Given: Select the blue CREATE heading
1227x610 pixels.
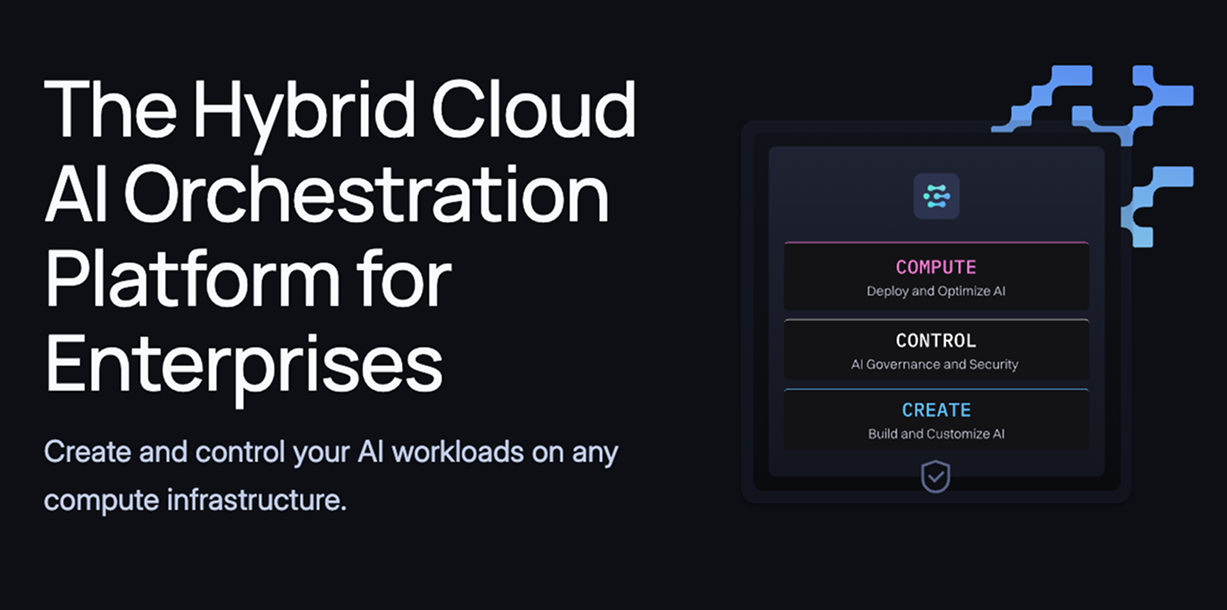Looking at the screenshot, I should [936, 410].
